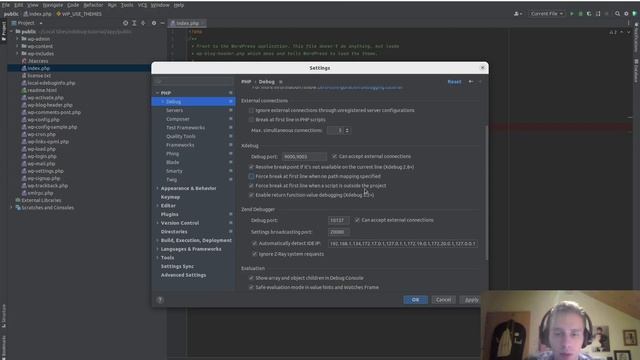
Task: Open the Navigate menu
Action: click(x=53, y=5)
